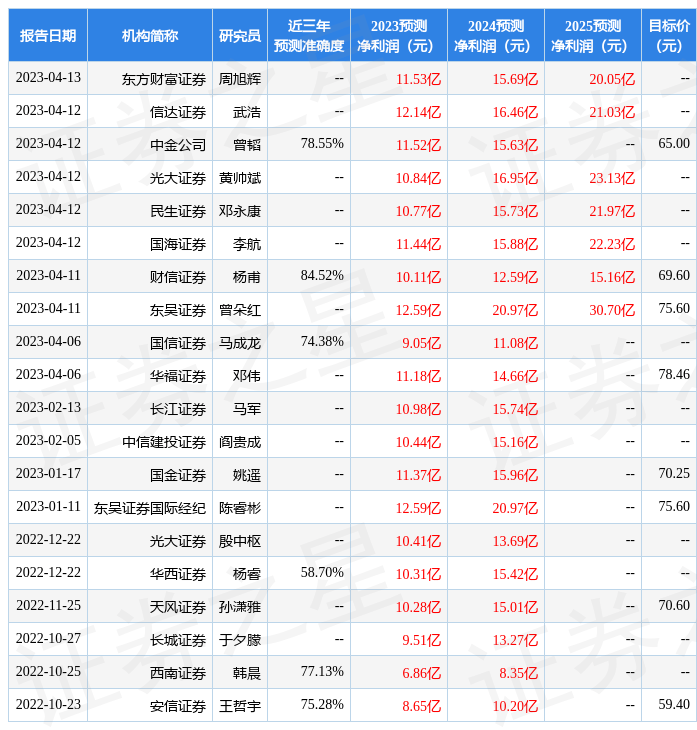This screenshot has height=730, width=697.
Task: Click the 机构简称 column header
Action: click(149, 35)
